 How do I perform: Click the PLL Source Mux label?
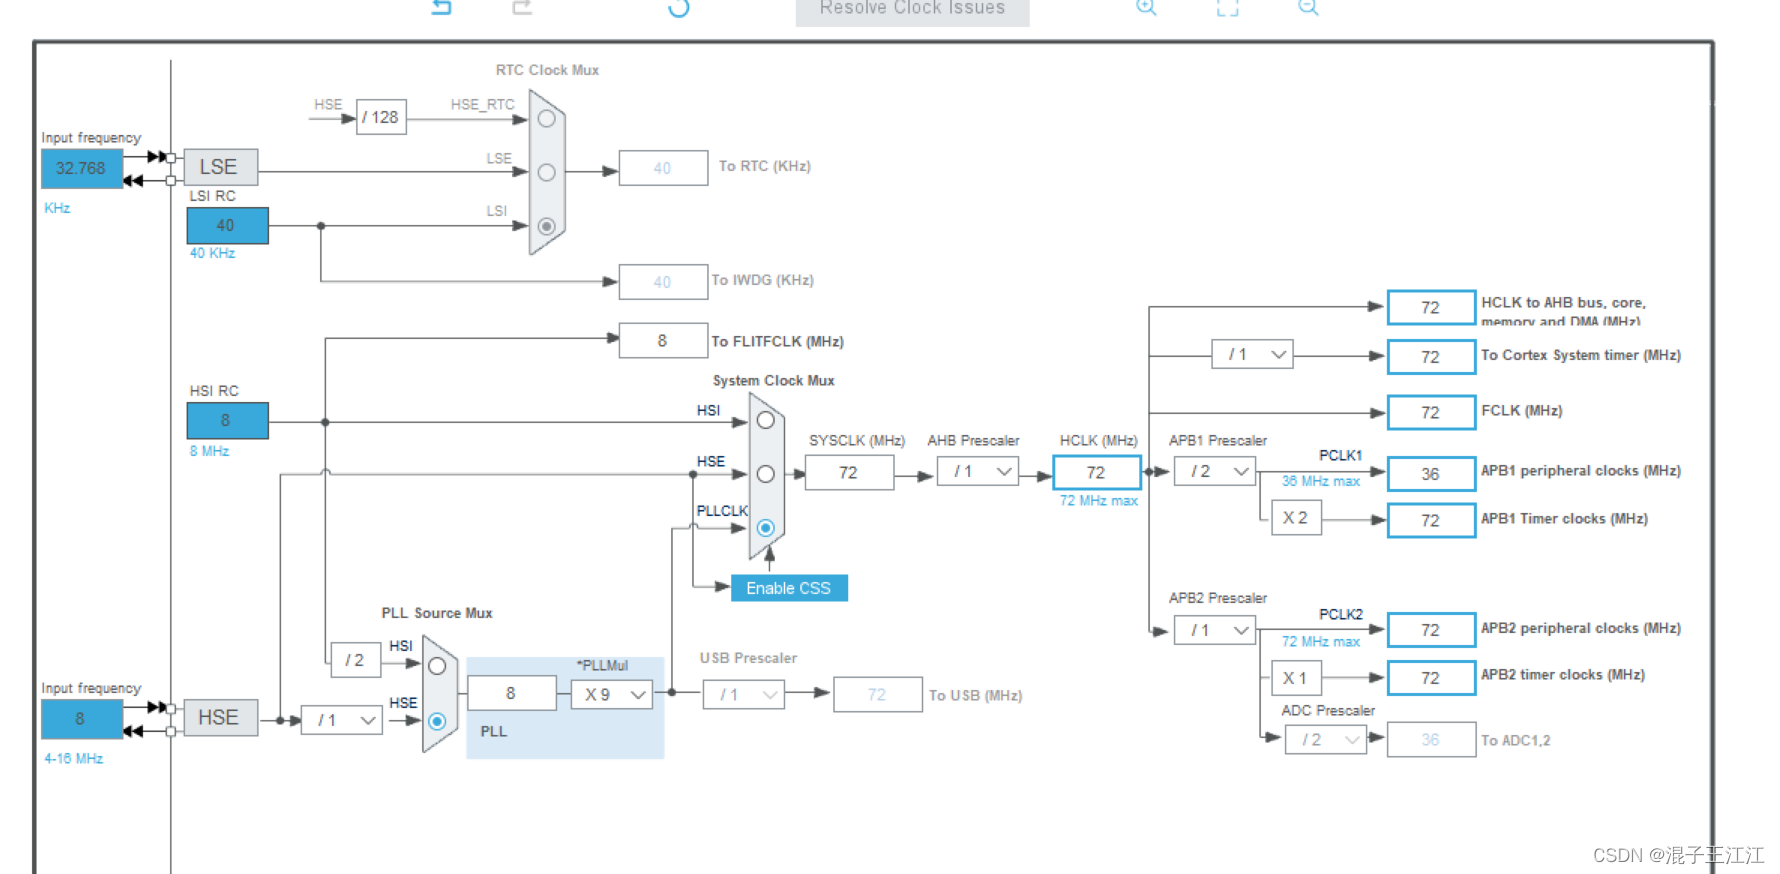point(437,613)
